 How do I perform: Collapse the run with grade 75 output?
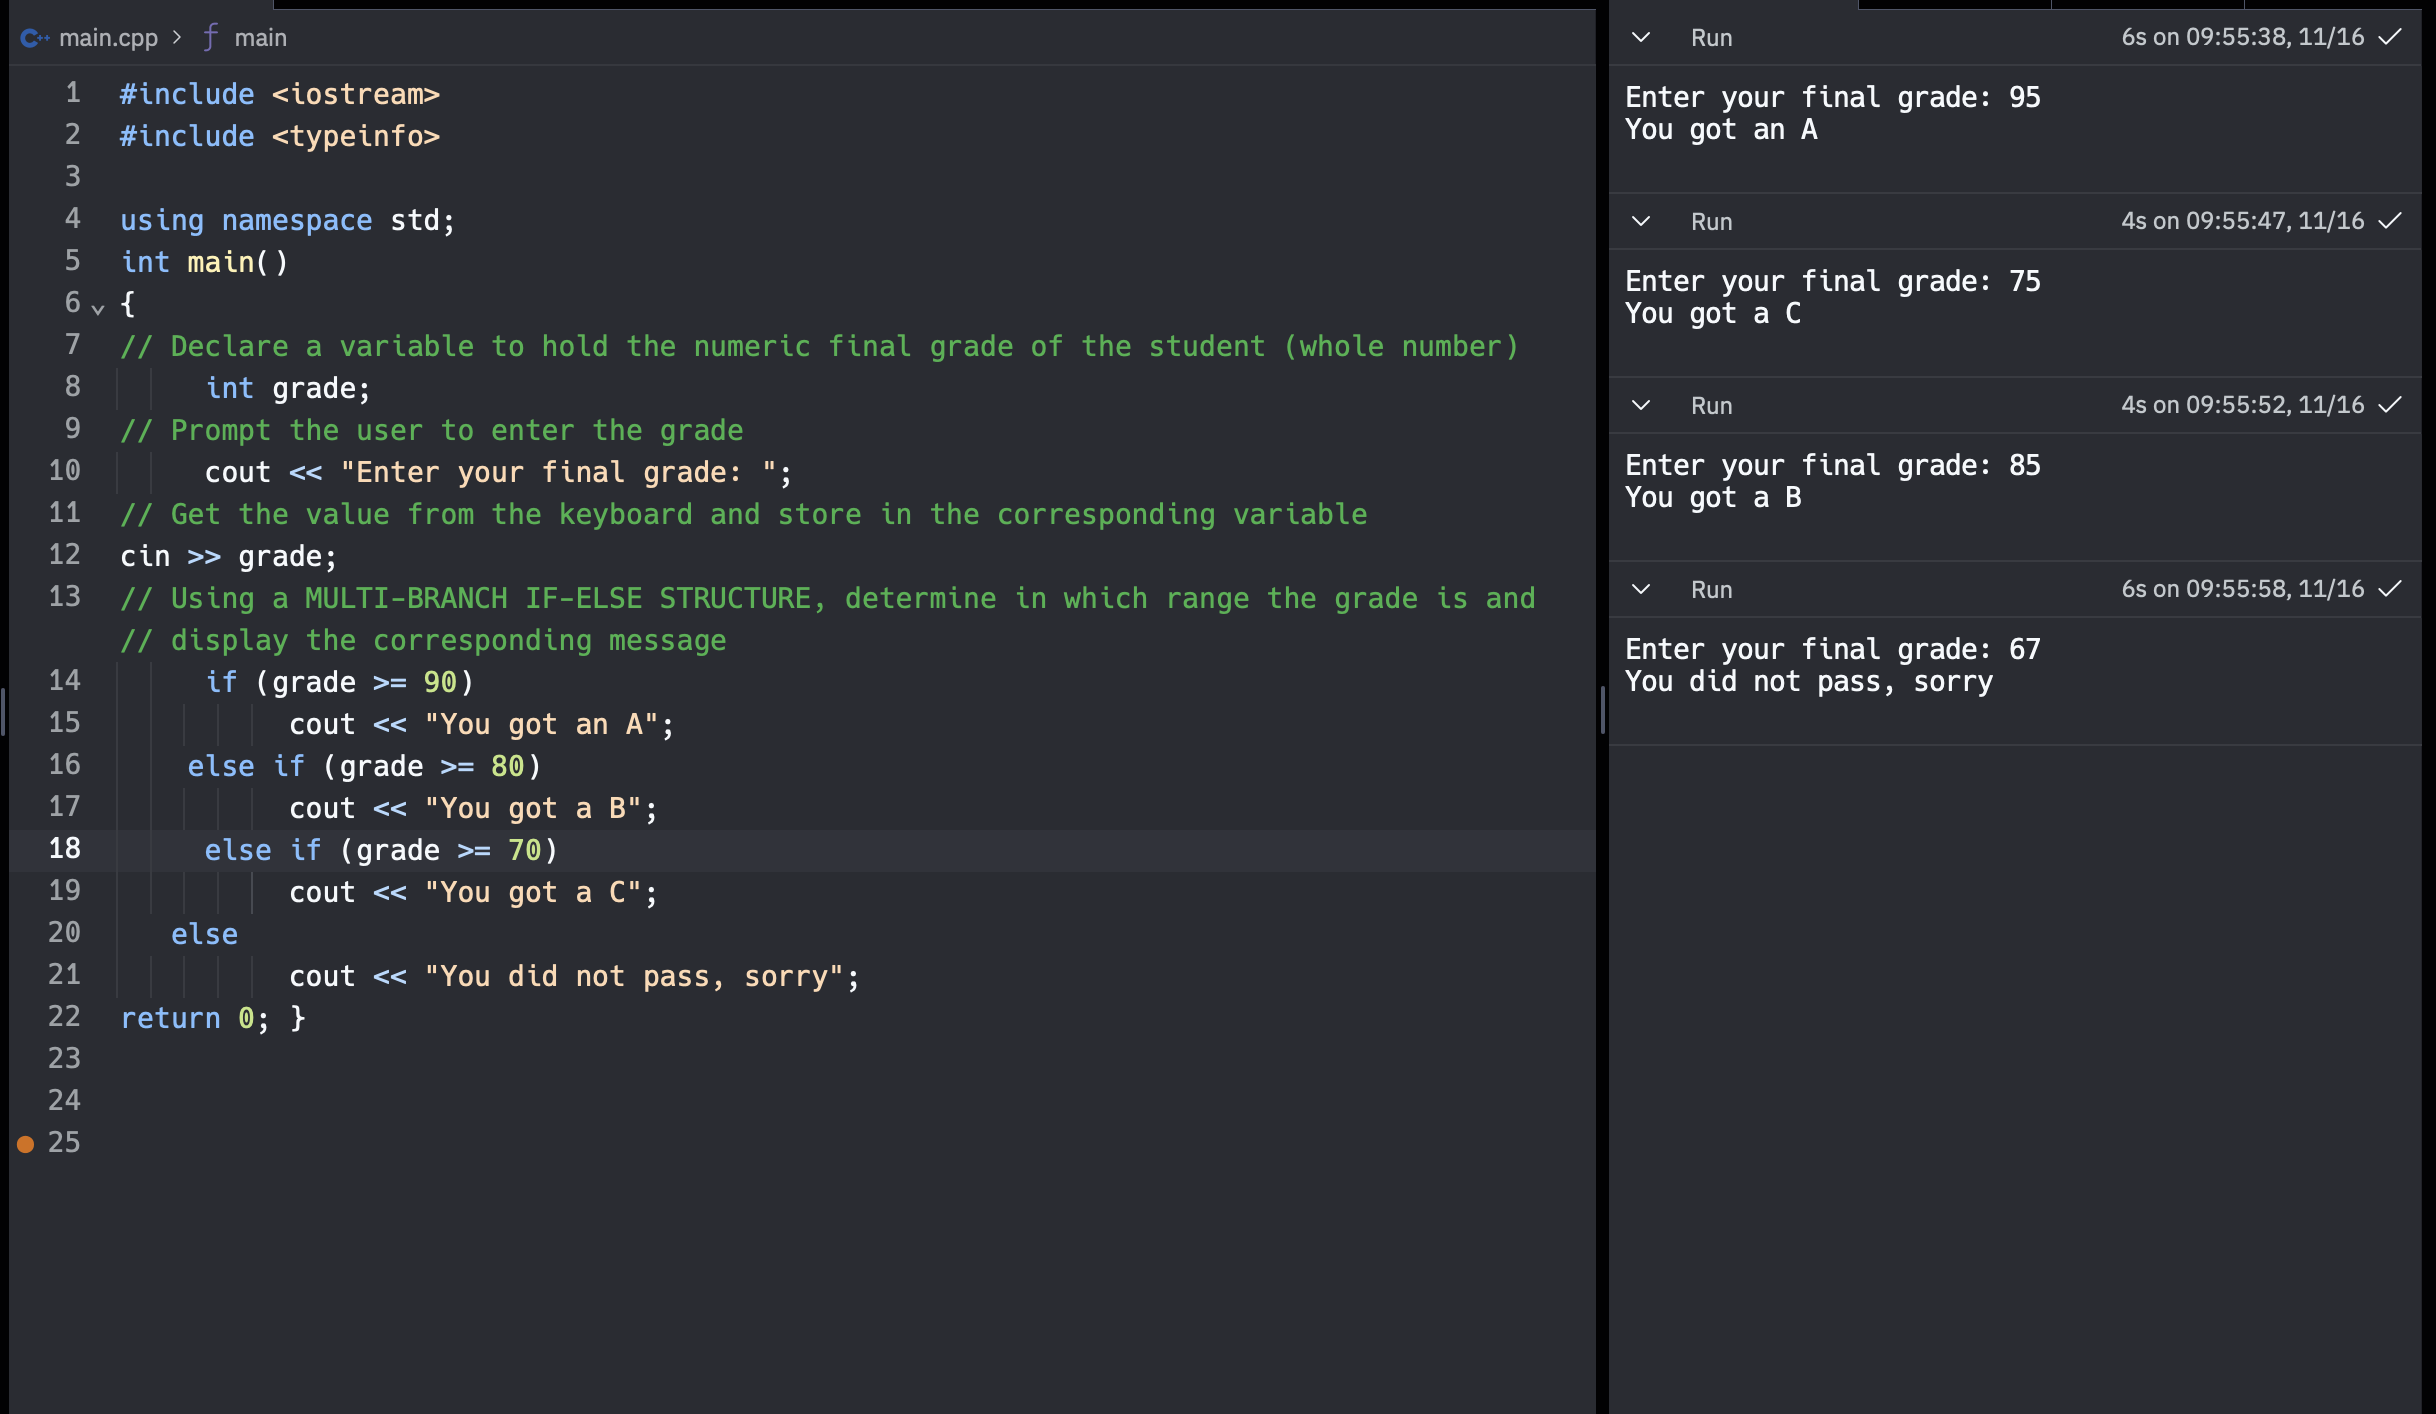(x=1640, y=221)
